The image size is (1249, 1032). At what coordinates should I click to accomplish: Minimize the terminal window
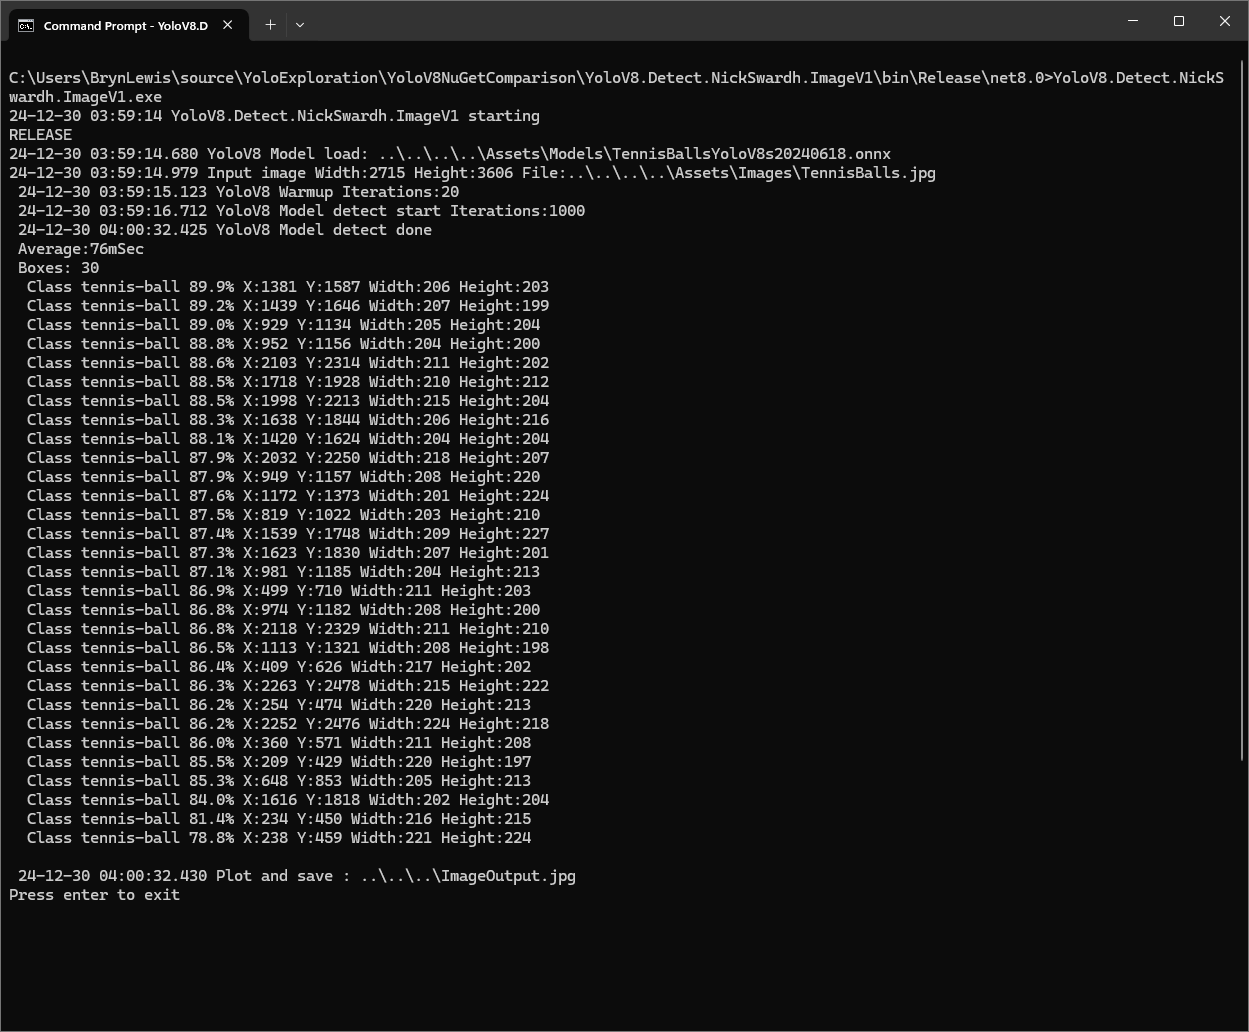(1133, 21)
